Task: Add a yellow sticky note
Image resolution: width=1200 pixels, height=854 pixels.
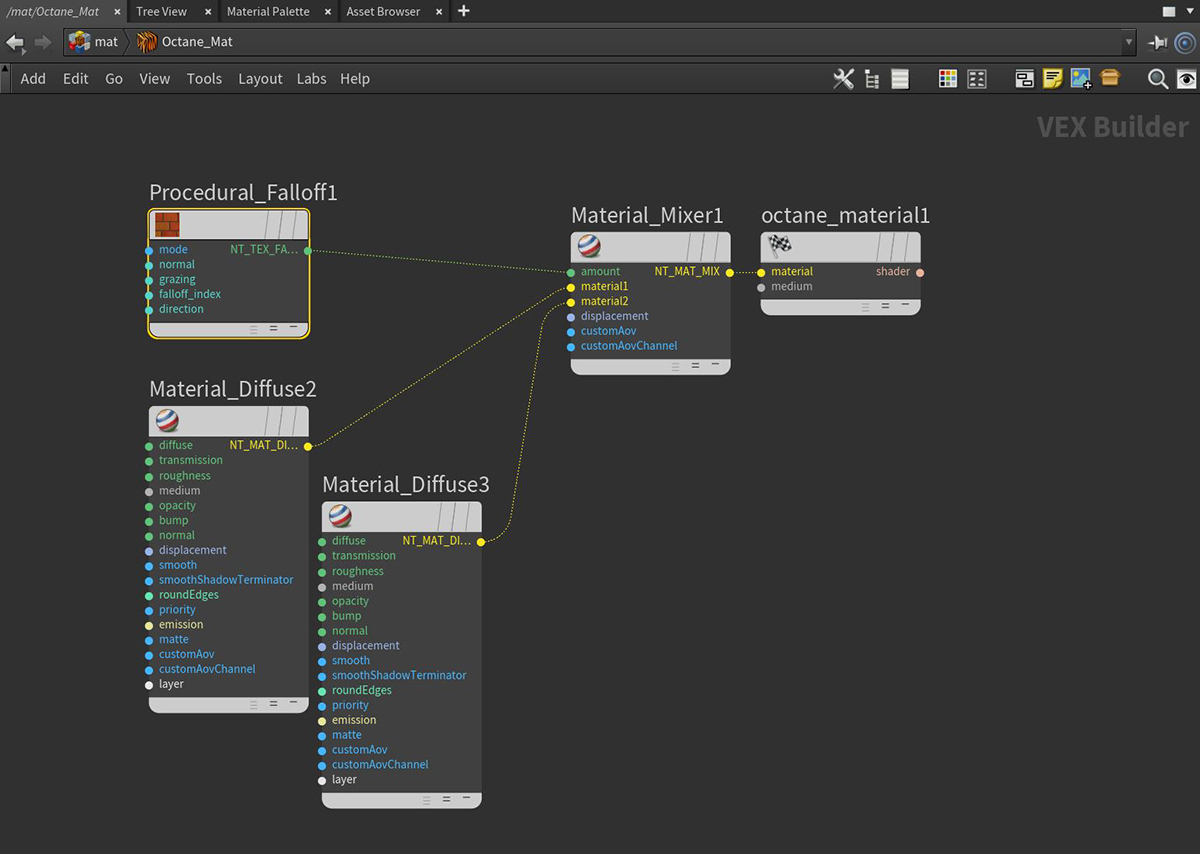Action: coord(1052,79)
